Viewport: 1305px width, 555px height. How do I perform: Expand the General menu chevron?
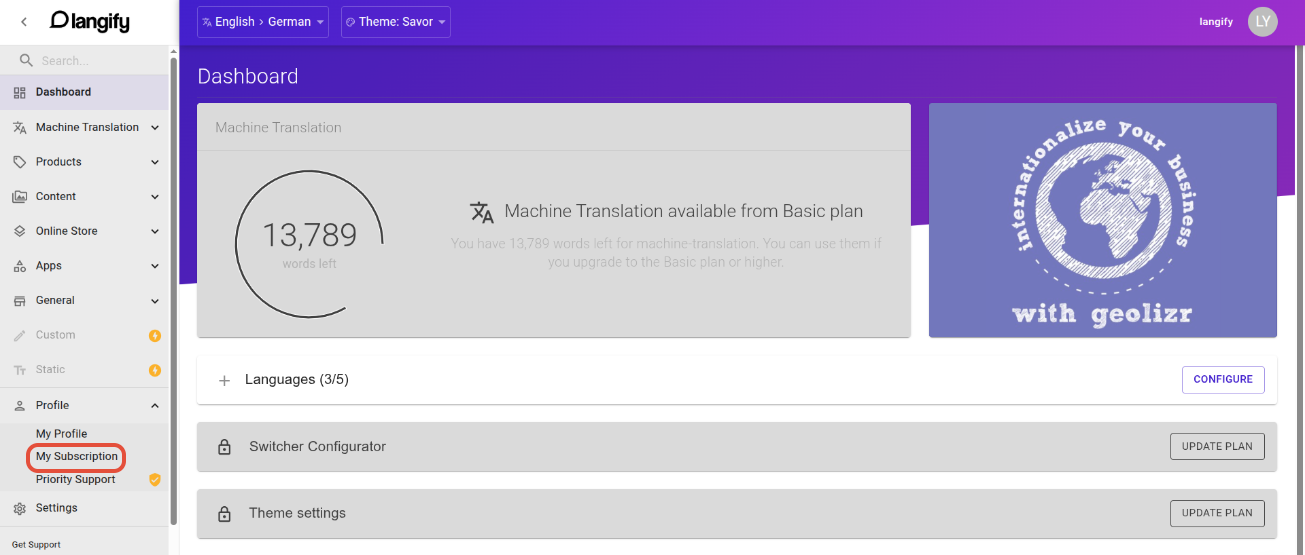(155, 301)
